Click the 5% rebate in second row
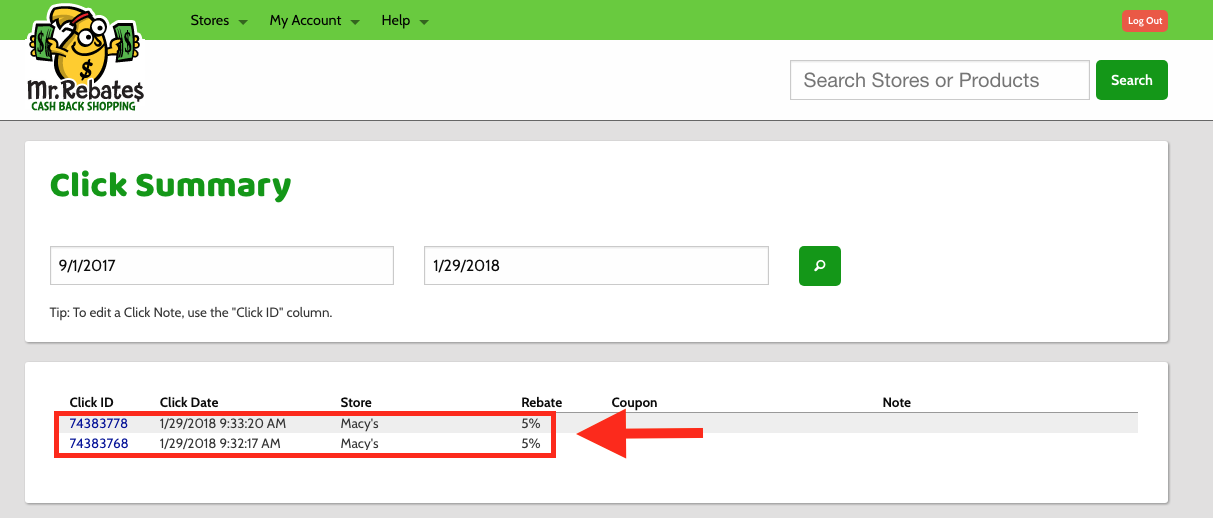Viewport: 1213px width, 518px height. tap(530, 443)
